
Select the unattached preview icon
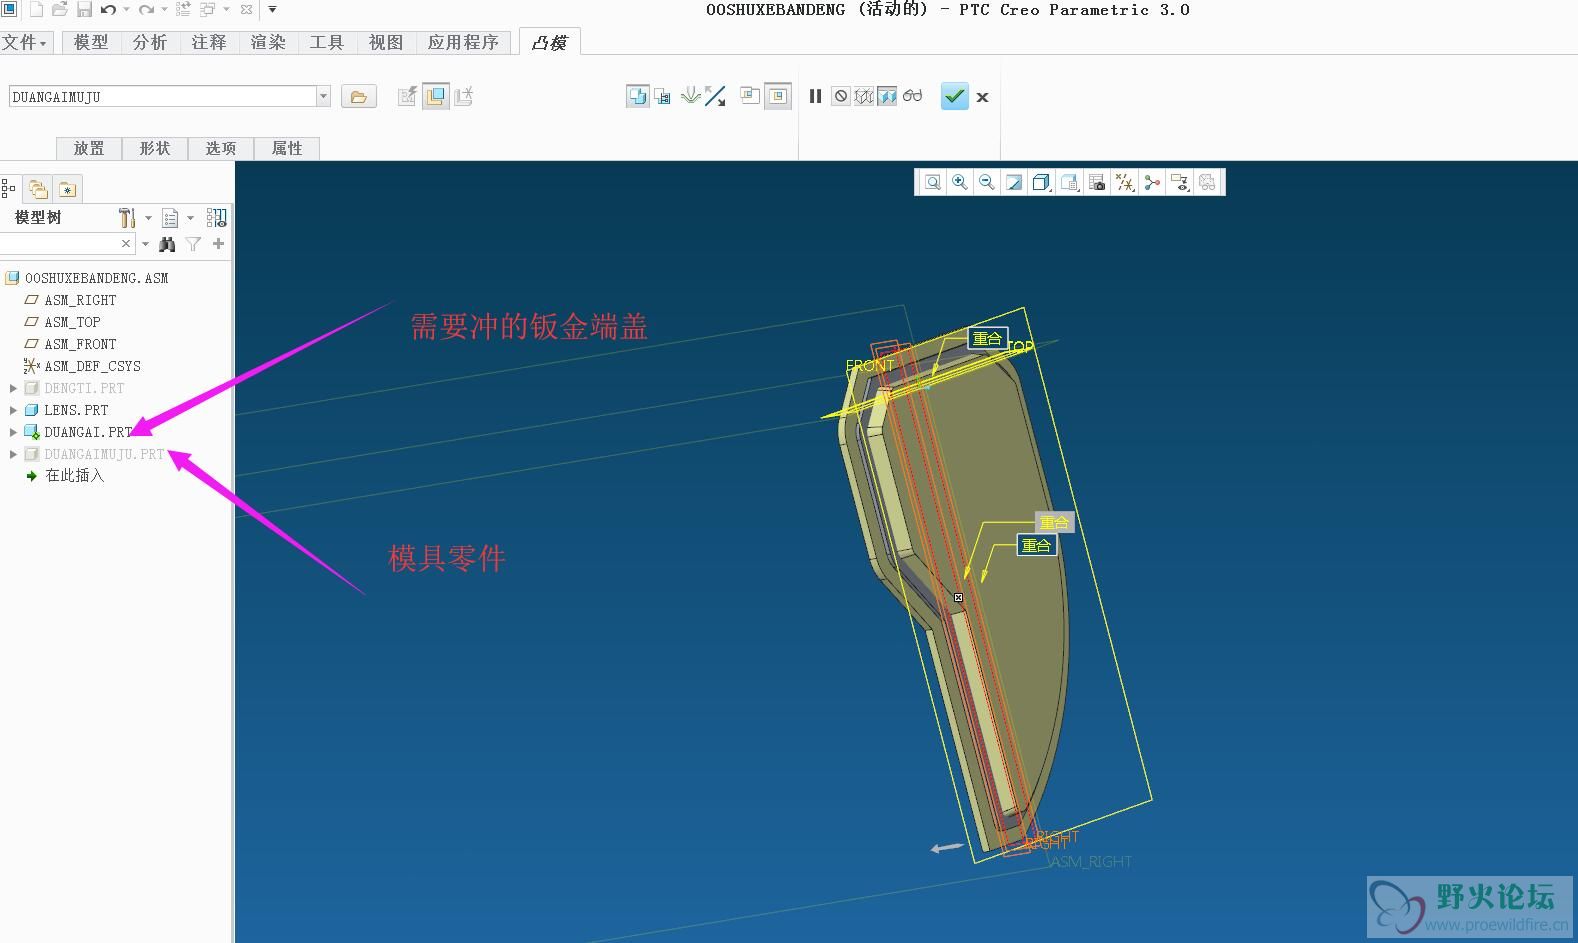864,96
